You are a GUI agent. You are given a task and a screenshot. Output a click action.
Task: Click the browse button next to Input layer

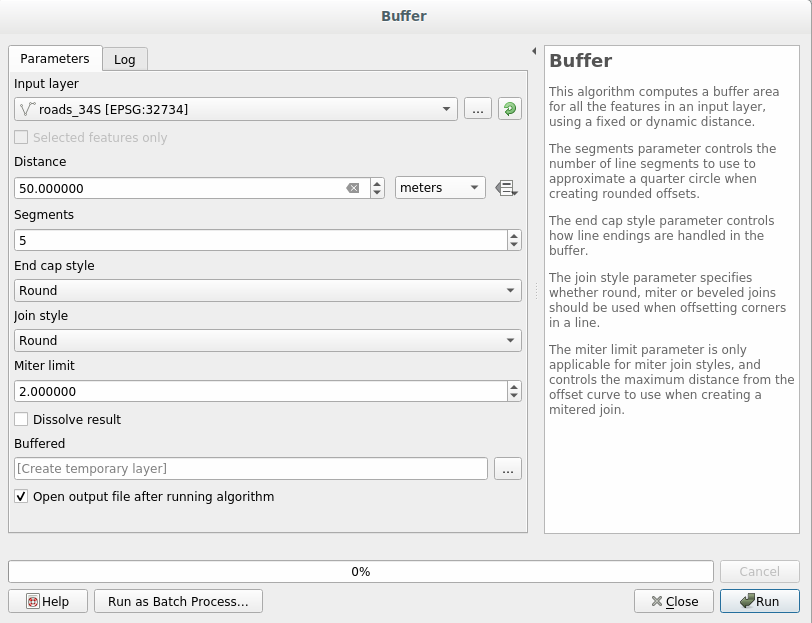pos(477,109)
